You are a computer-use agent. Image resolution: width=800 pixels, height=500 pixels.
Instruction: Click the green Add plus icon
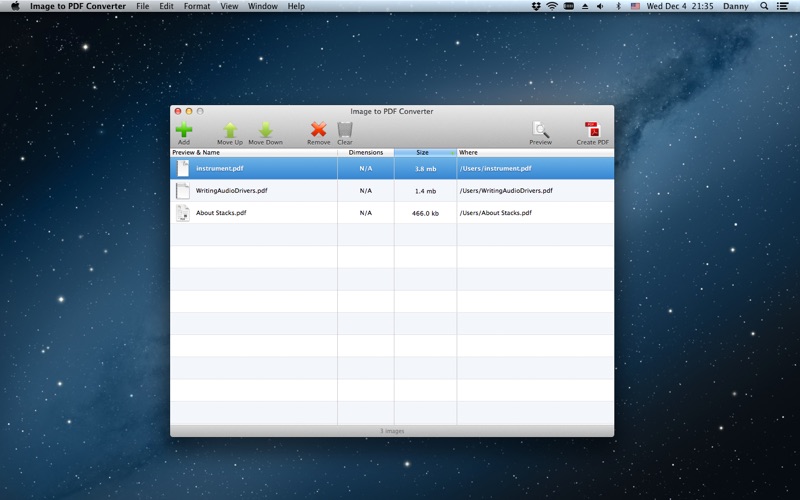pyautogui.click(x=184, y=130)
